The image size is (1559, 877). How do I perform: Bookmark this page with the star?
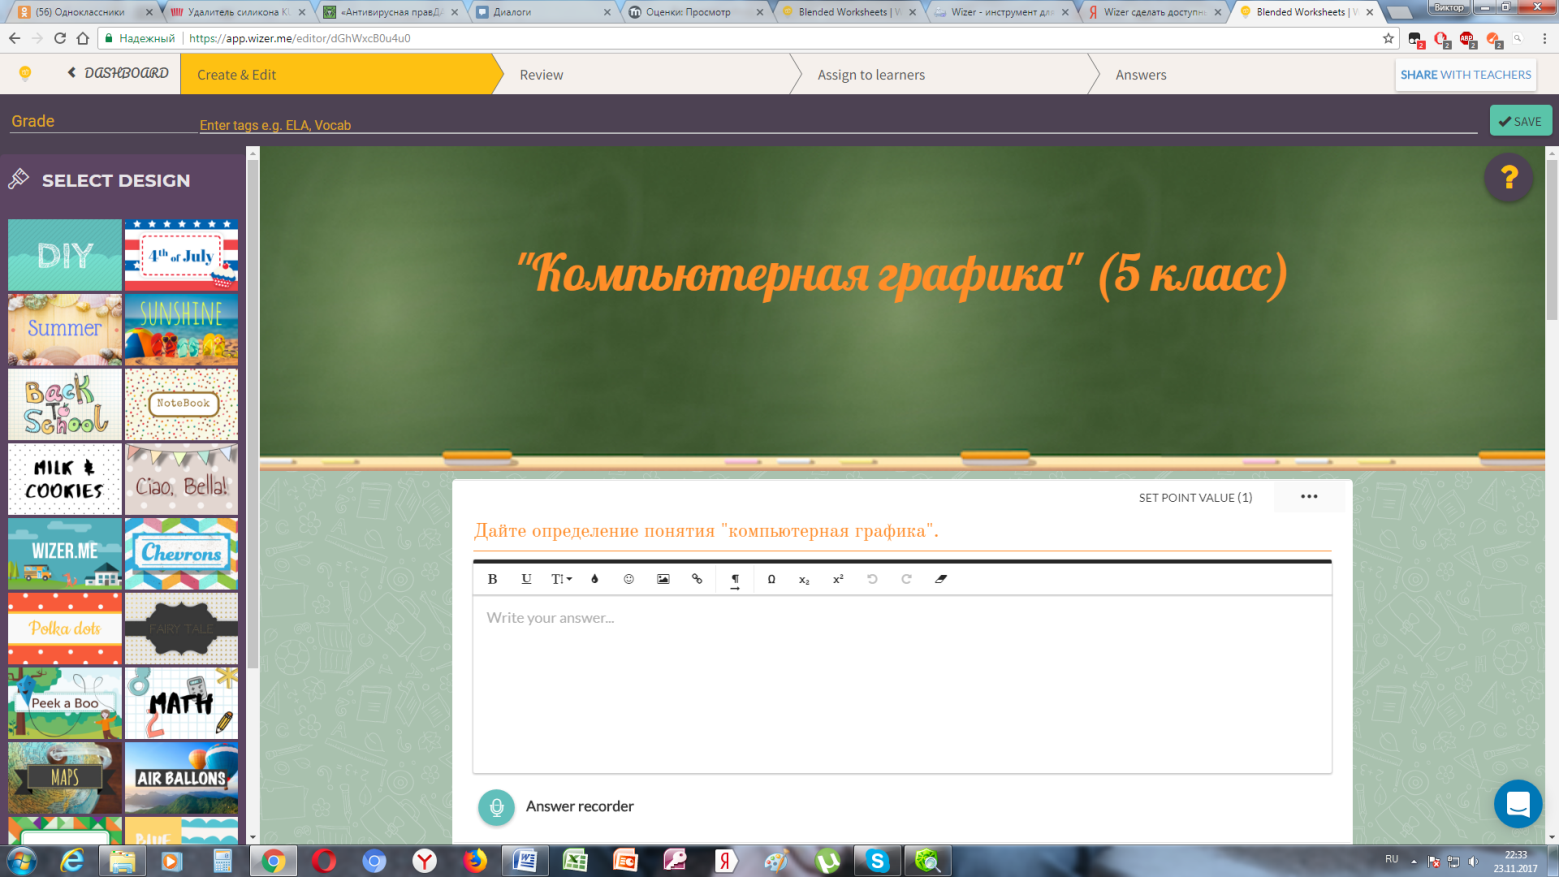pos(1388,38)
